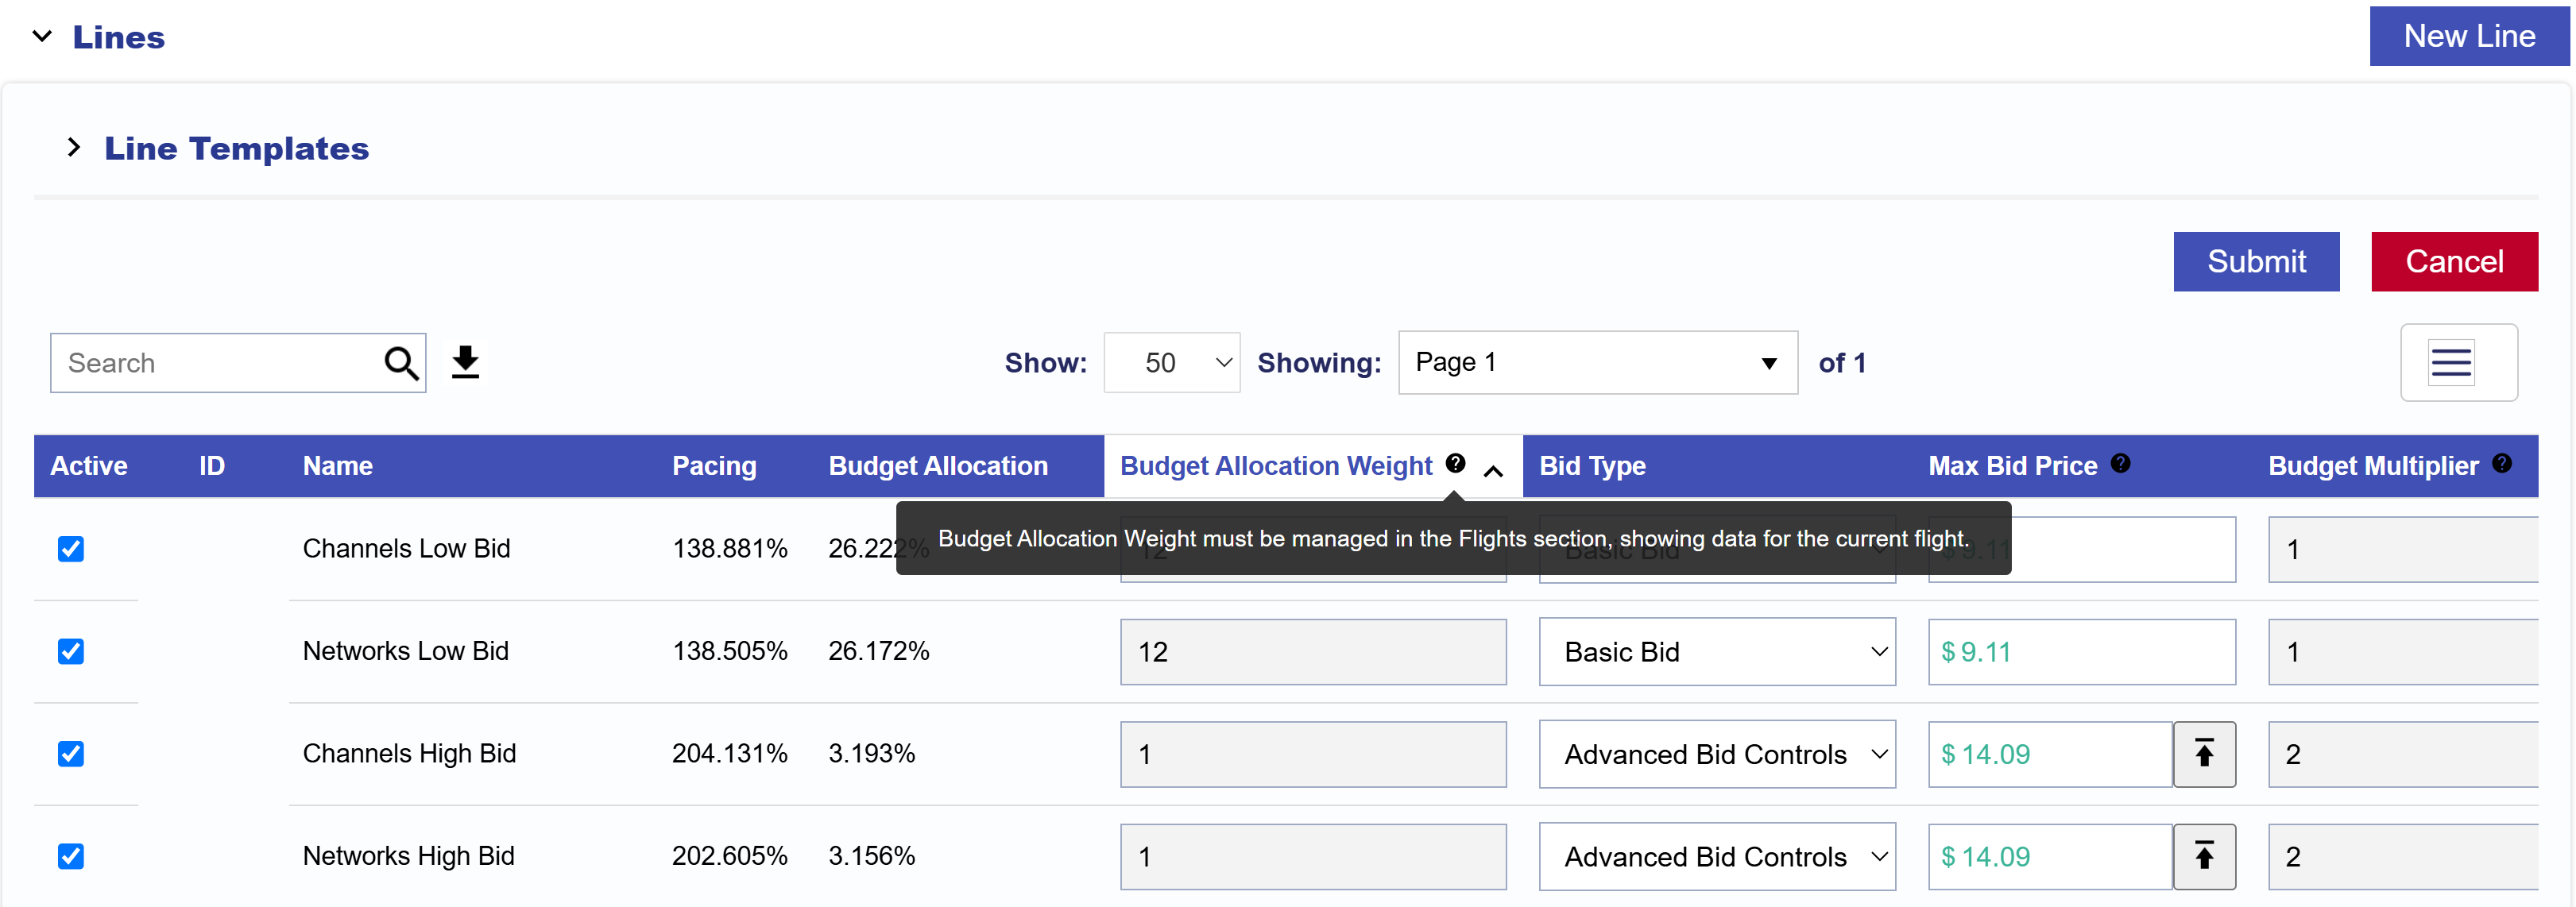This screenshot has width=2576, height=907.
Task: Click Networks Low Bid budget multiplier field
Action: [x=2403, y=652]
